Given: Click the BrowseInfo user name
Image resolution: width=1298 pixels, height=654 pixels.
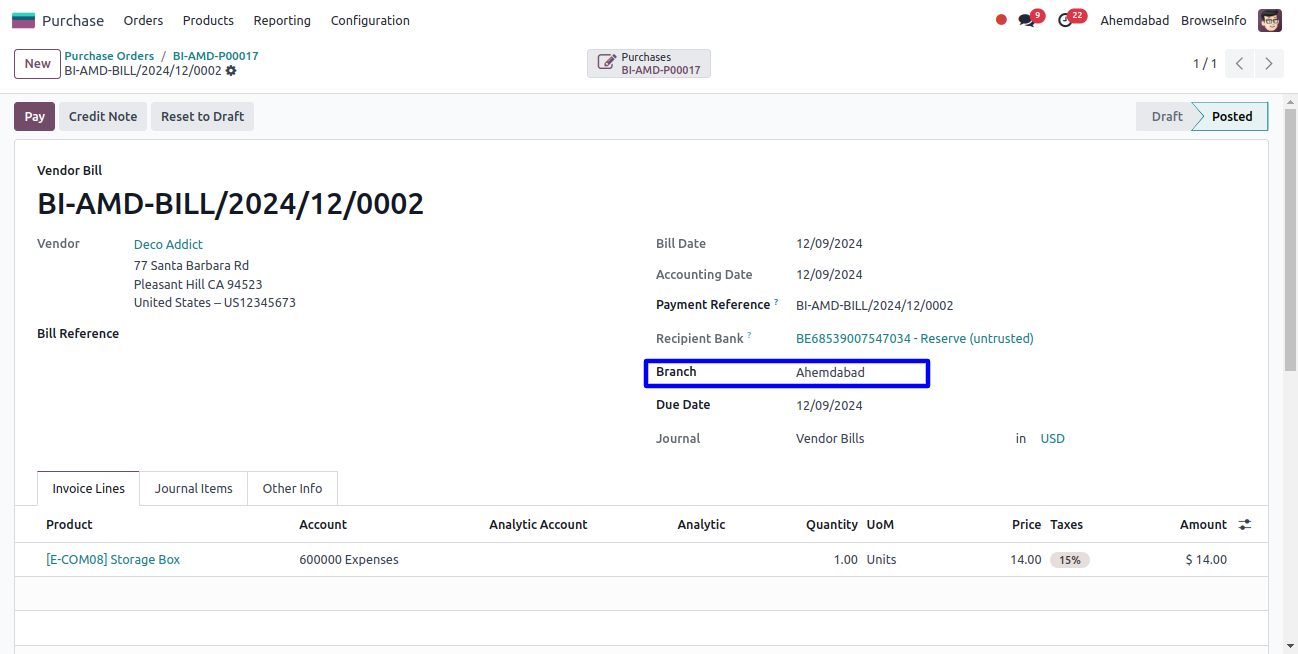Looking at the screenshot, I should (x=1213, y=20).
